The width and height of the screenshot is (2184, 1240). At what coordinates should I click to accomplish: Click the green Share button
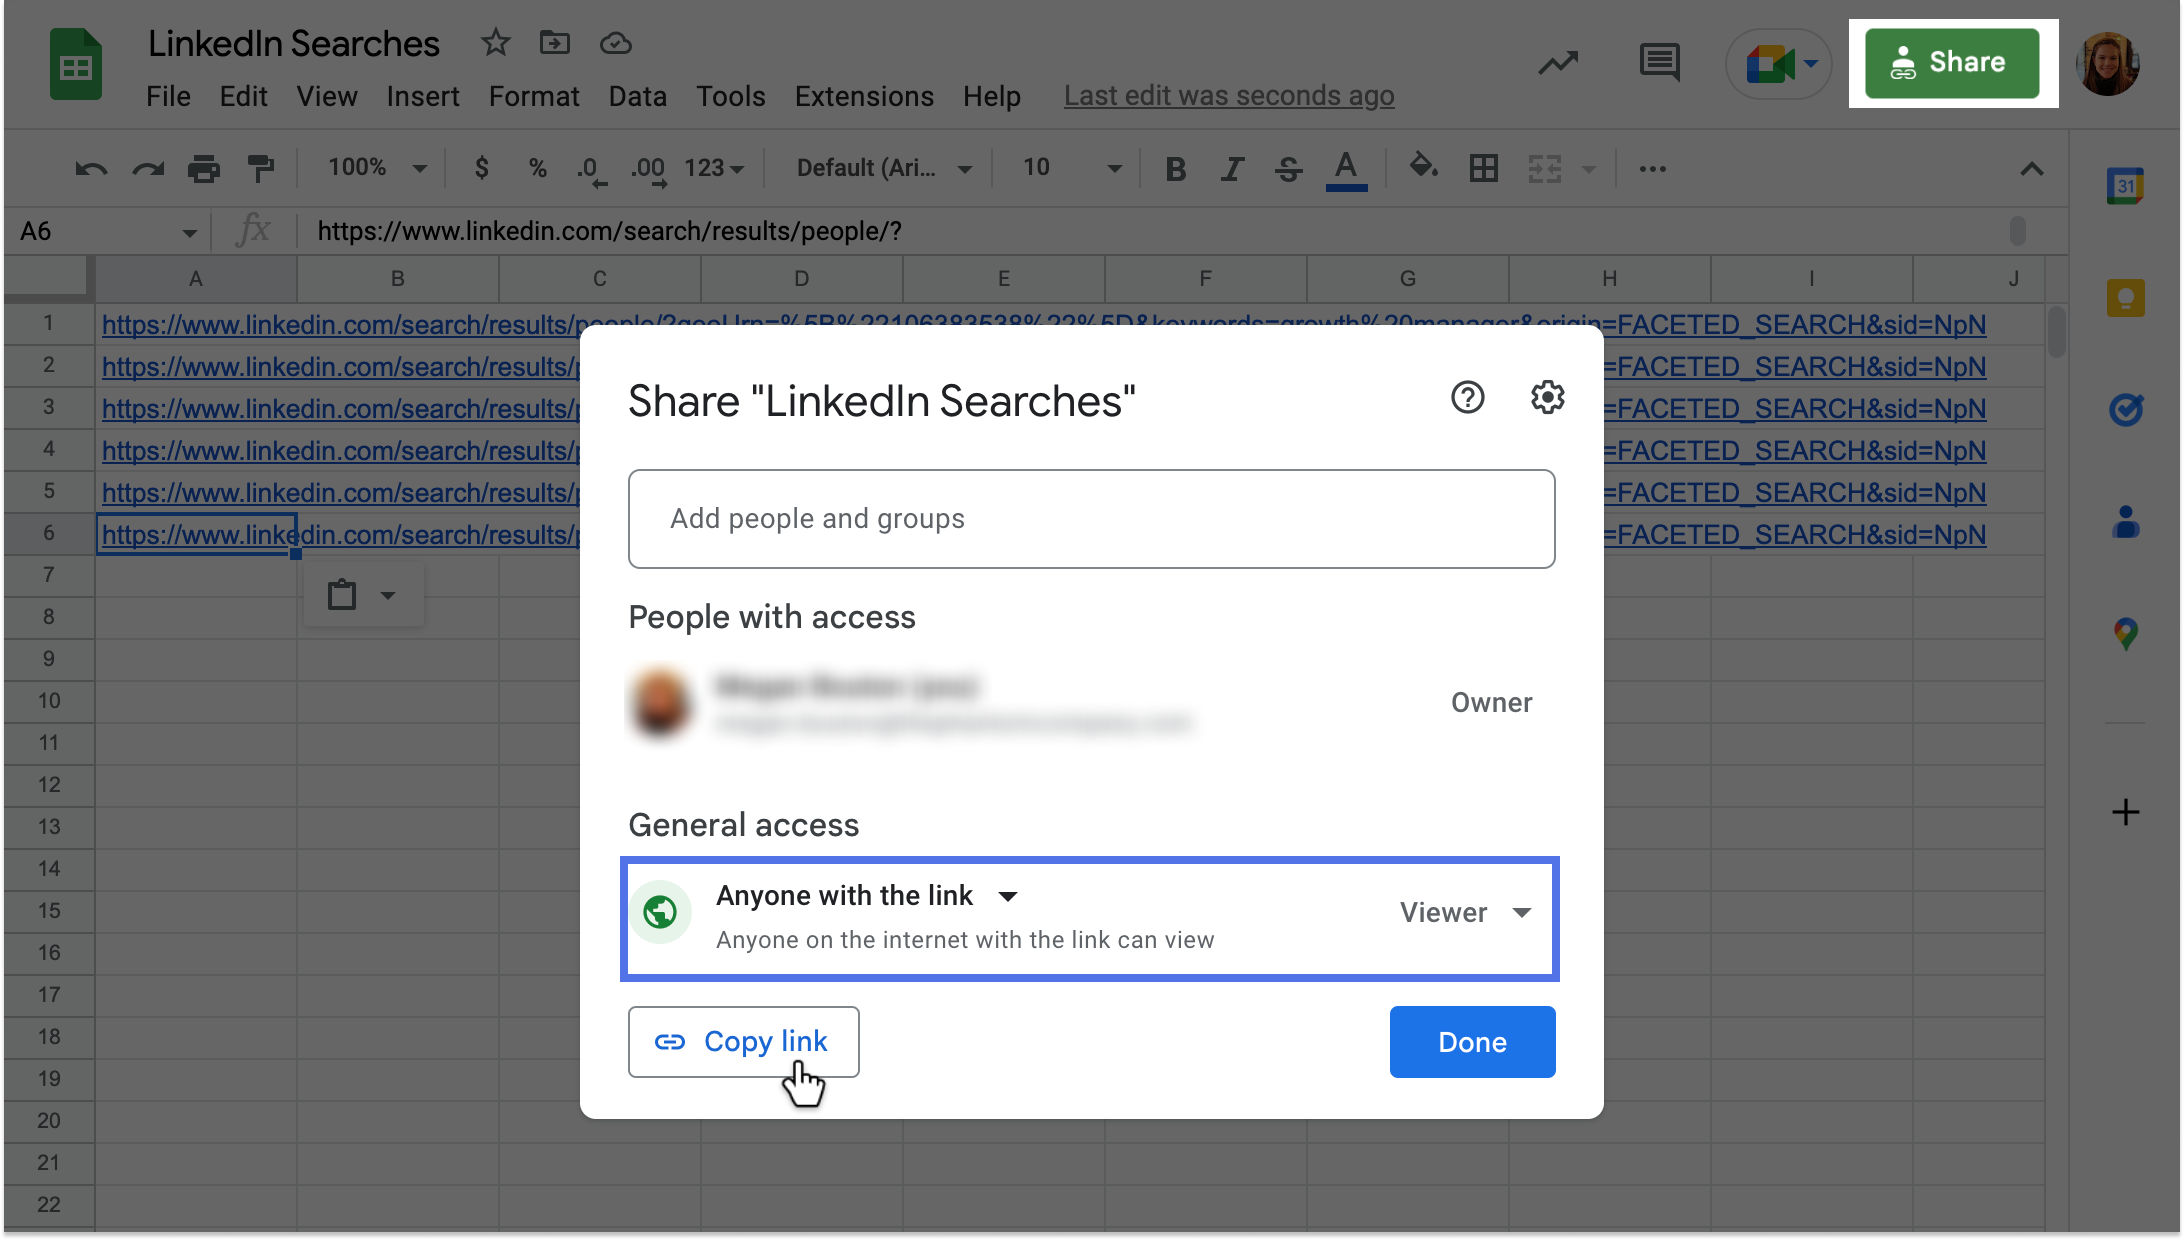pos(1951,63)
